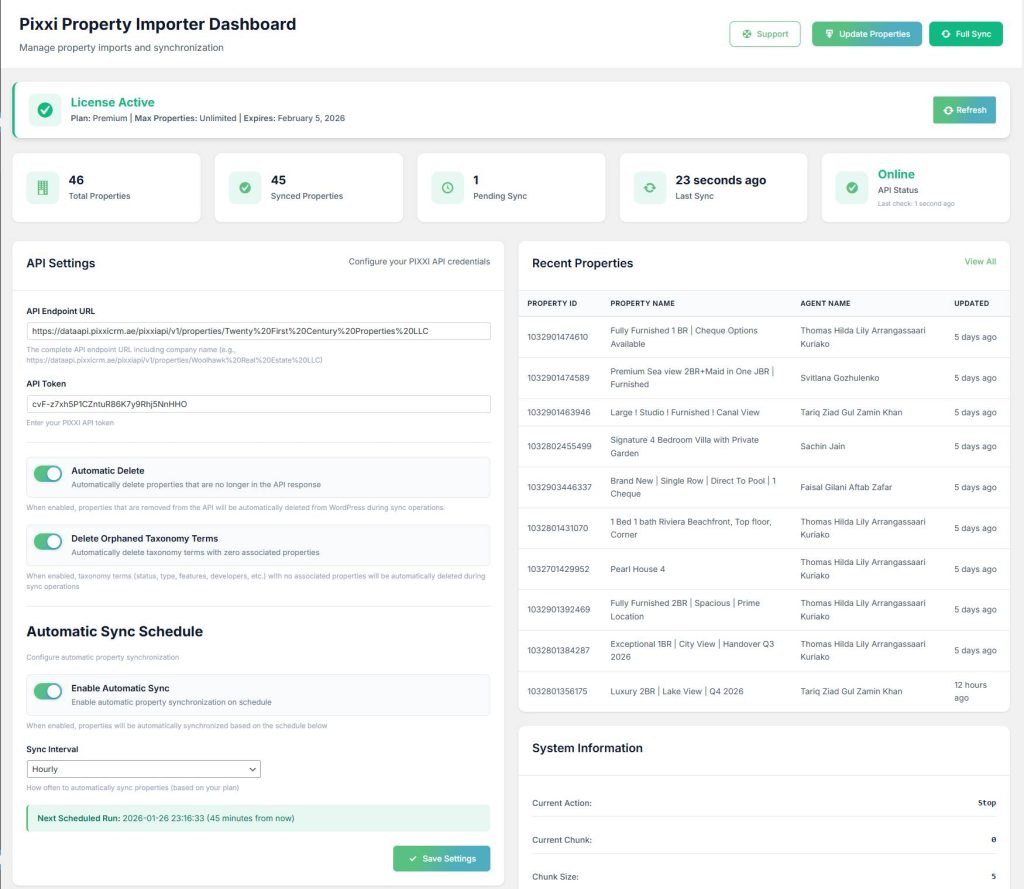Image resolution: width=1024 pixels, height=889 pixels.
Task: Click the Last Sync arrows icon
Action: coord(650,187)
